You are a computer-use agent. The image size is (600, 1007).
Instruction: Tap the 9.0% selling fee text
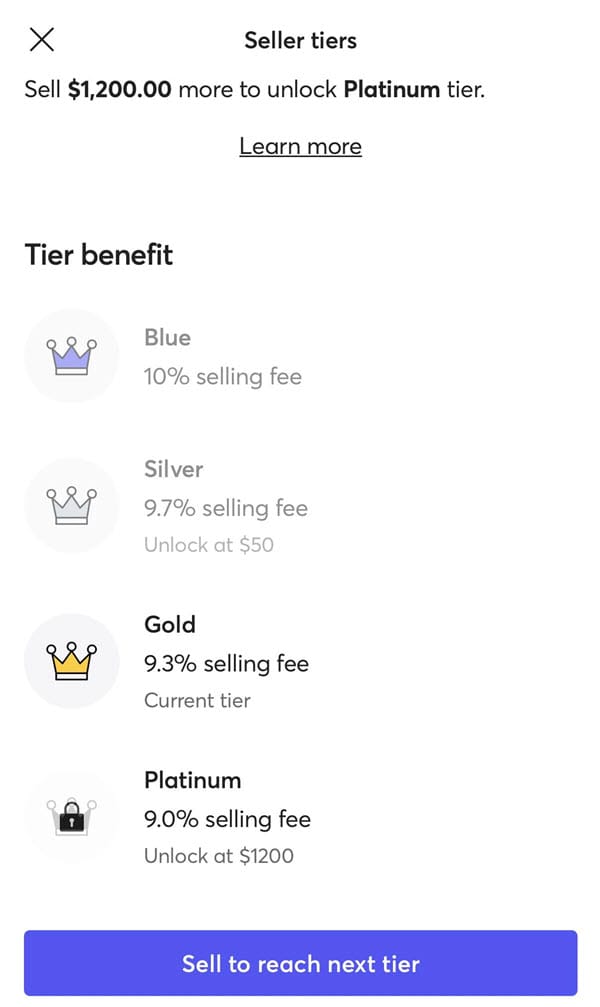227,820
